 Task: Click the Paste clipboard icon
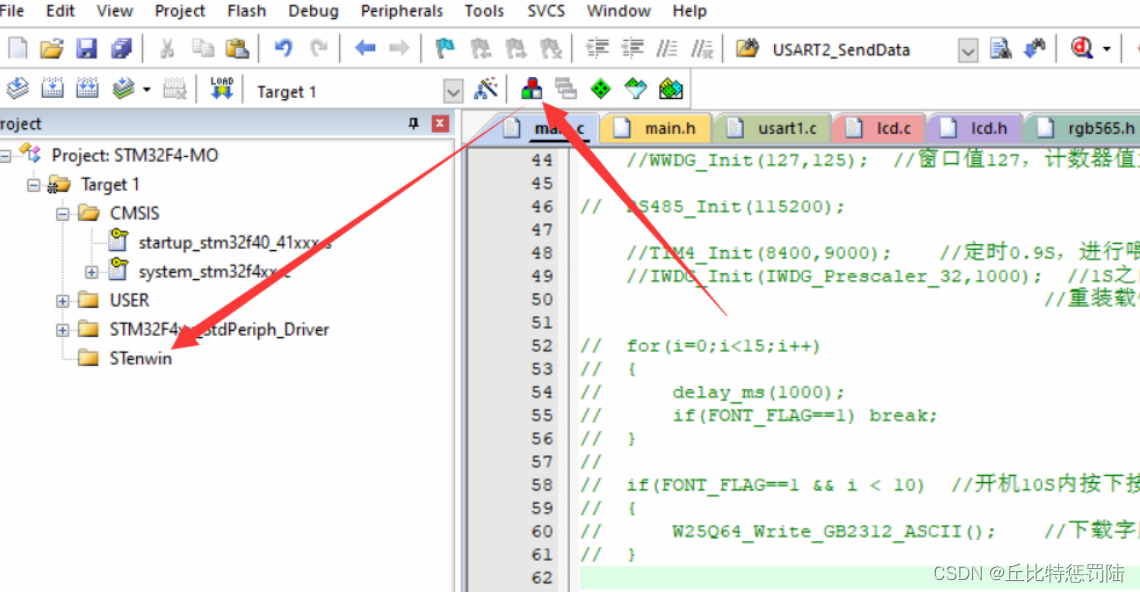[237, 49]
